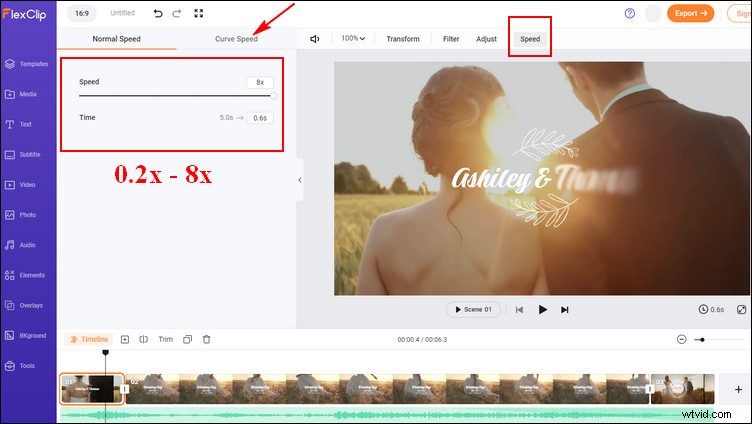Duplicate the selected scene
The image size is (752, 424).
[x=188, y=339]
